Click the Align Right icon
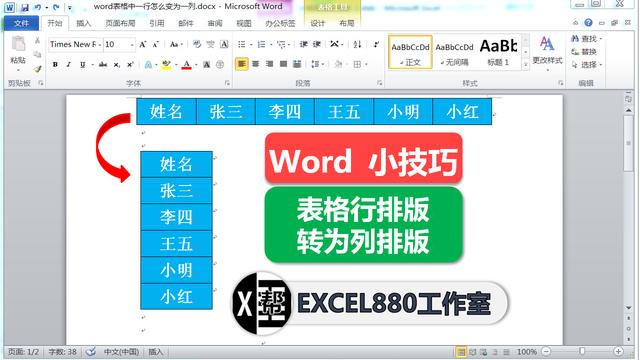Screen dimensions: 640x360 [269, 64]
